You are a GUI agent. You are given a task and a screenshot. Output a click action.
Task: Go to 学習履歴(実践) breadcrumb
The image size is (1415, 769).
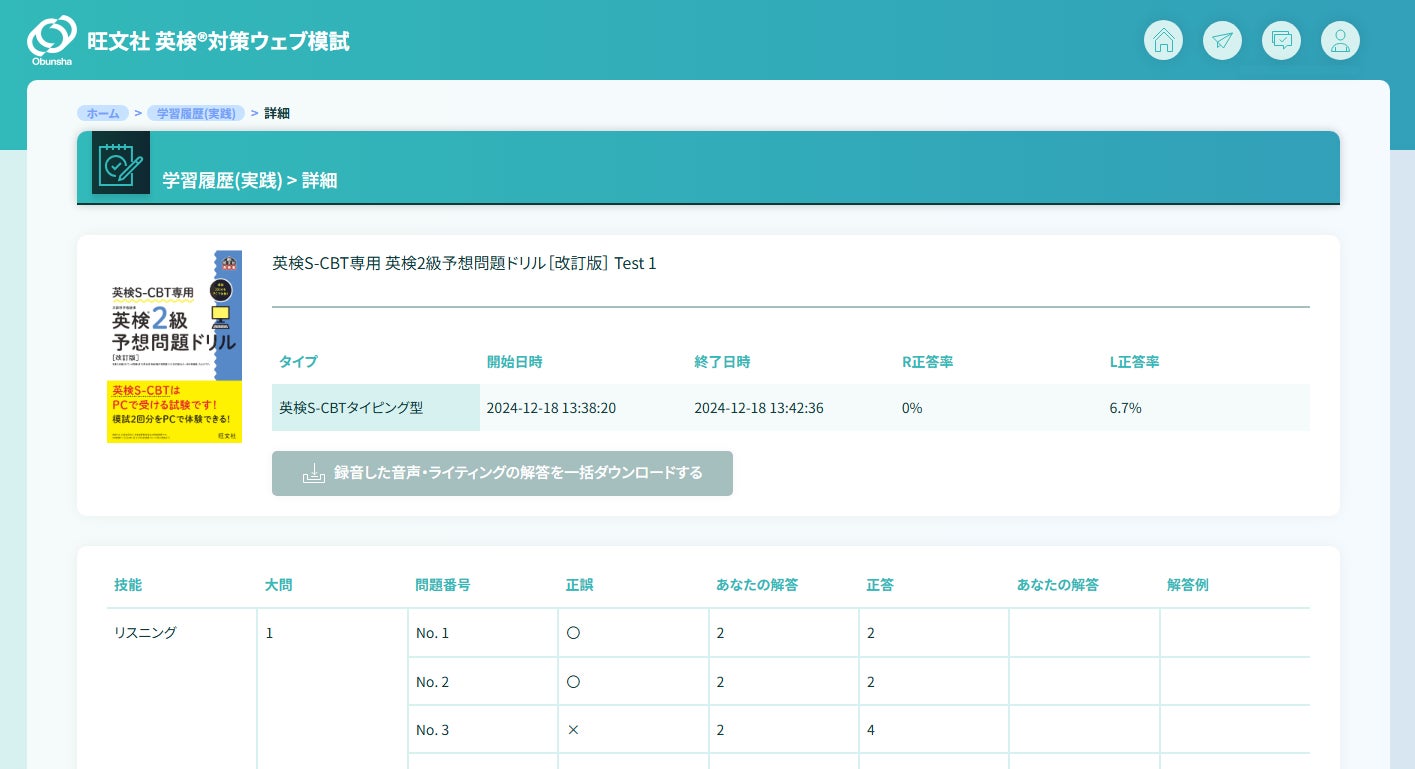click(196, 113)
